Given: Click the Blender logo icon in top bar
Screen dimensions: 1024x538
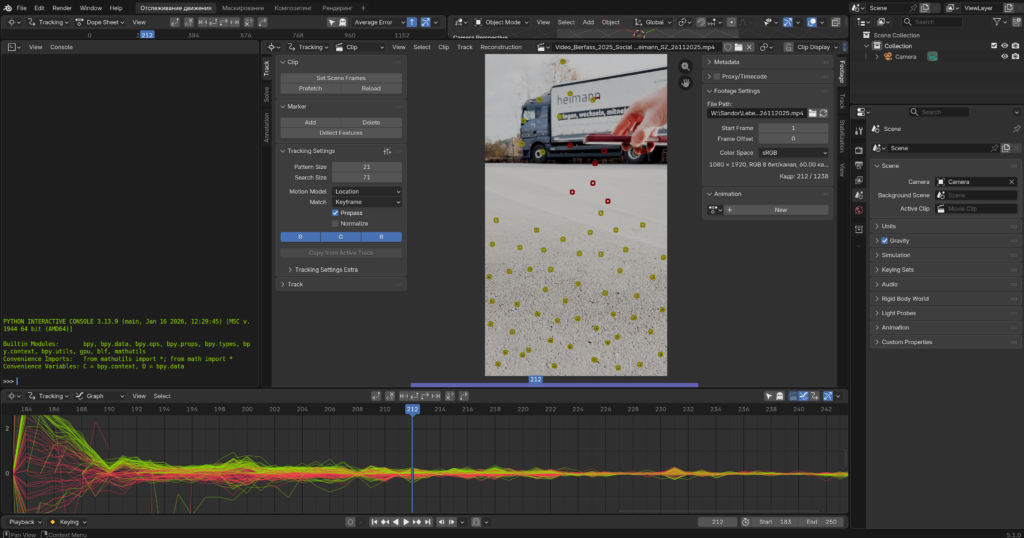Looking at the screenshot, I should click(x=7, y=8).
